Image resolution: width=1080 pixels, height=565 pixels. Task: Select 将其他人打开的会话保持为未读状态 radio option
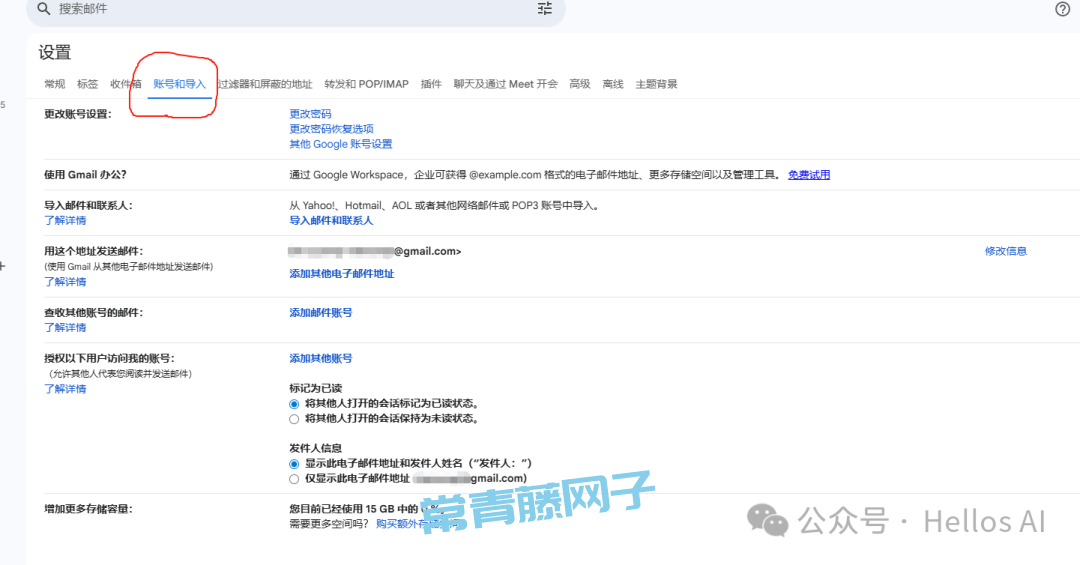(294, 419)
